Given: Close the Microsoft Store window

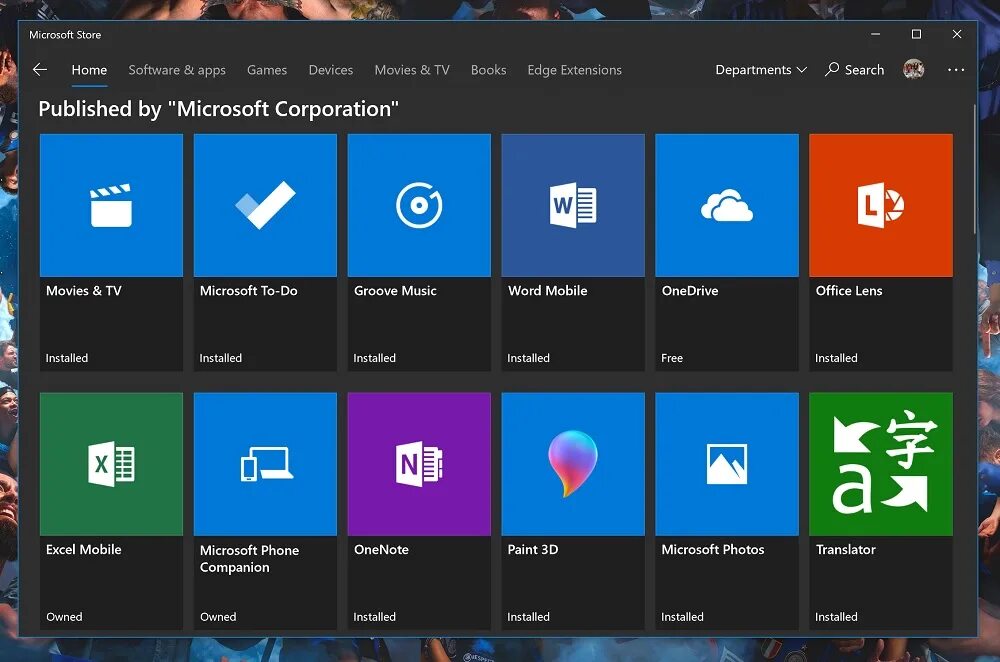Looking at the screenshot, I should [957, 34].
